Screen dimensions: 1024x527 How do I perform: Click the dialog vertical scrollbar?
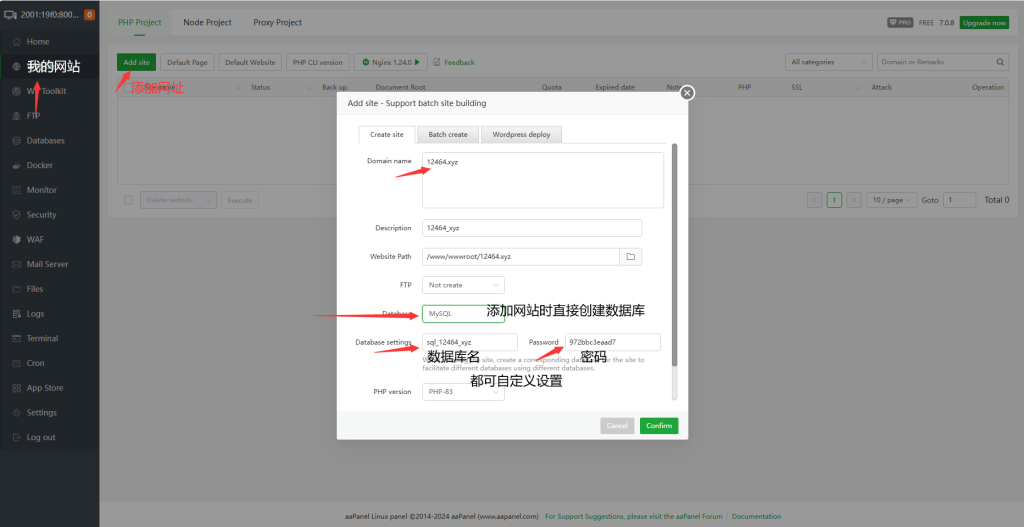(x=675, y=255)
